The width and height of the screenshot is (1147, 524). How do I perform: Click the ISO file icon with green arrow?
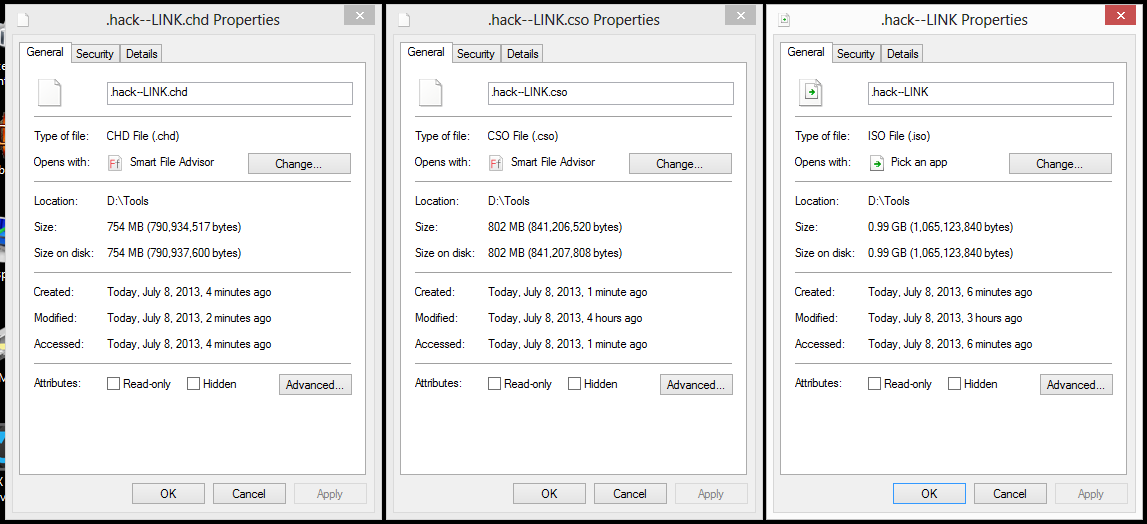click(810, 93)
